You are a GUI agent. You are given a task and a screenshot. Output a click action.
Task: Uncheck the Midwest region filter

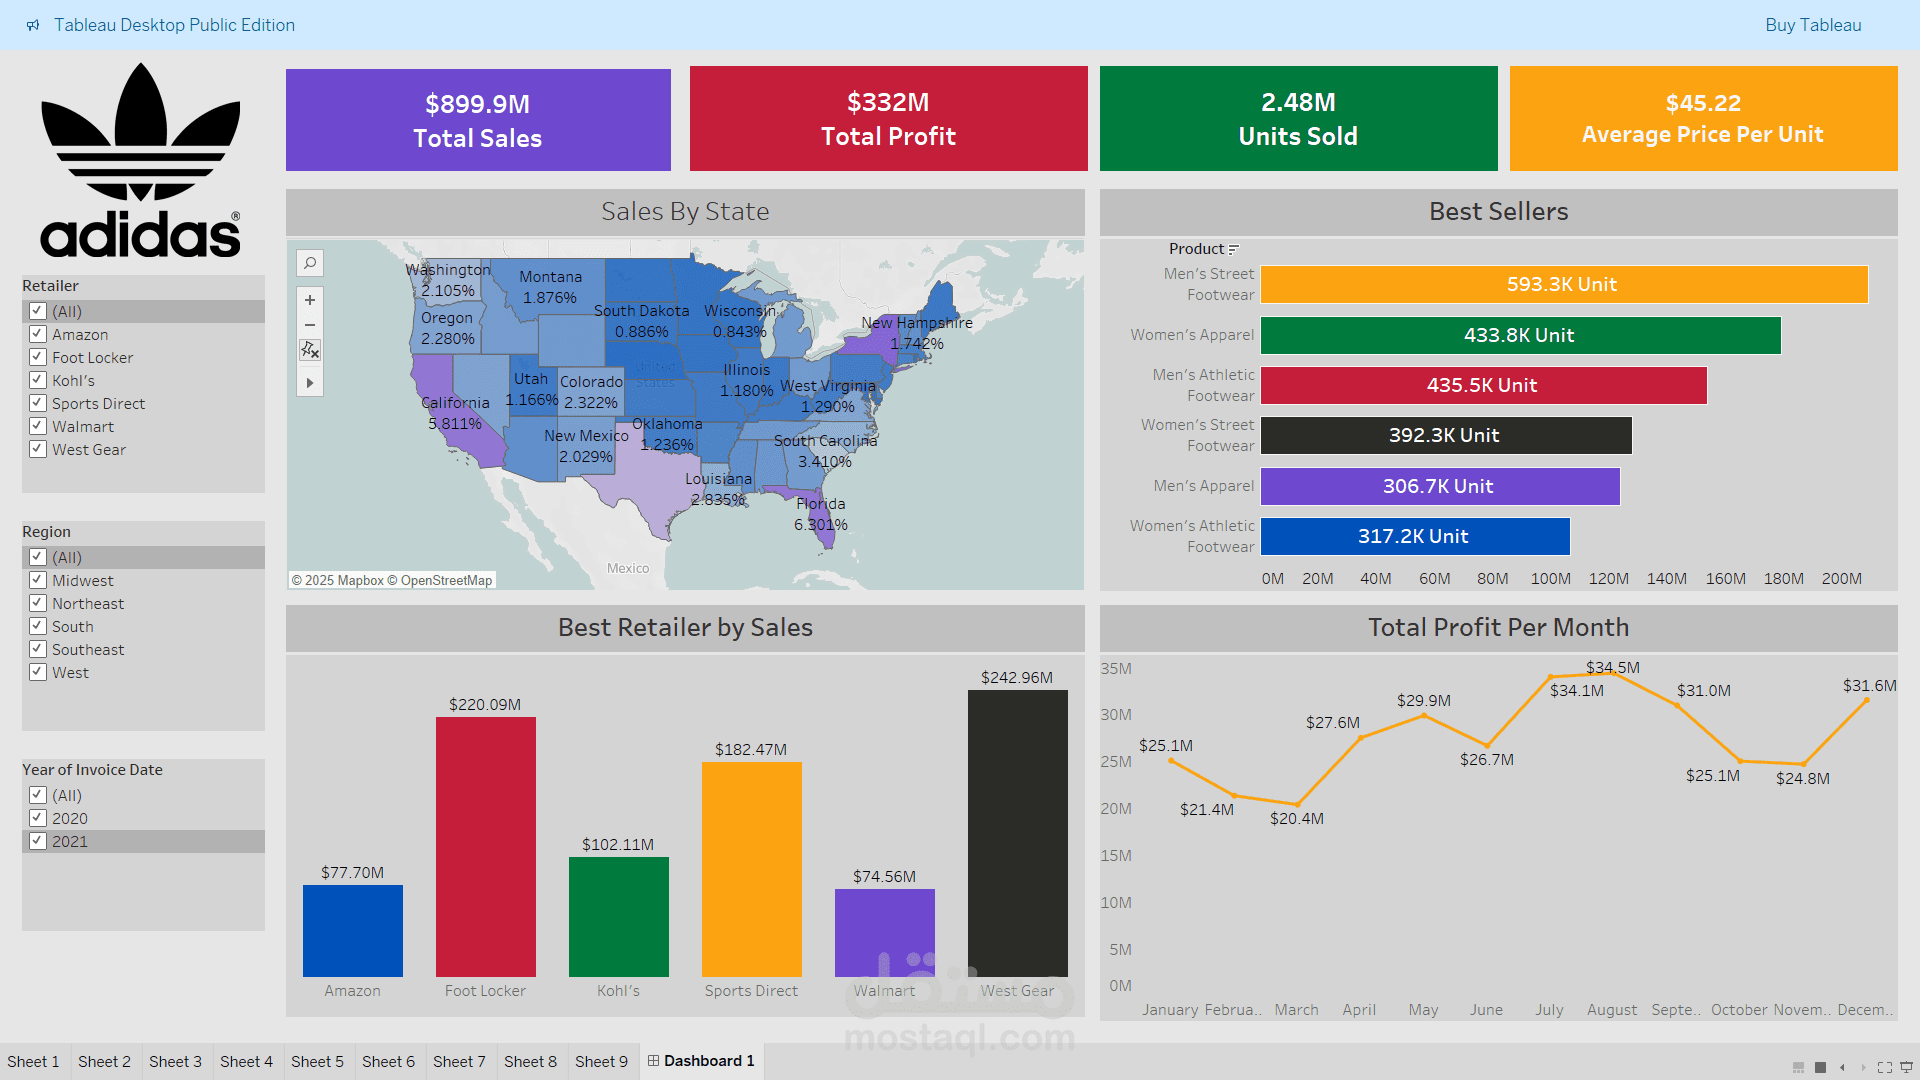coord(37,580)
